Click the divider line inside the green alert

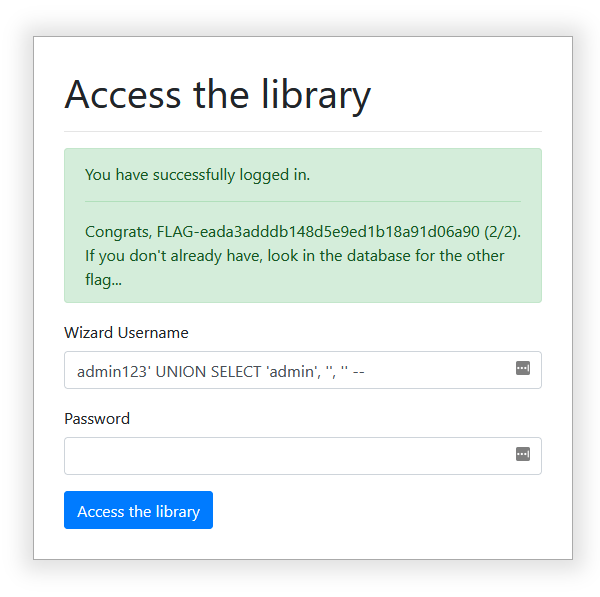[303, 201]
